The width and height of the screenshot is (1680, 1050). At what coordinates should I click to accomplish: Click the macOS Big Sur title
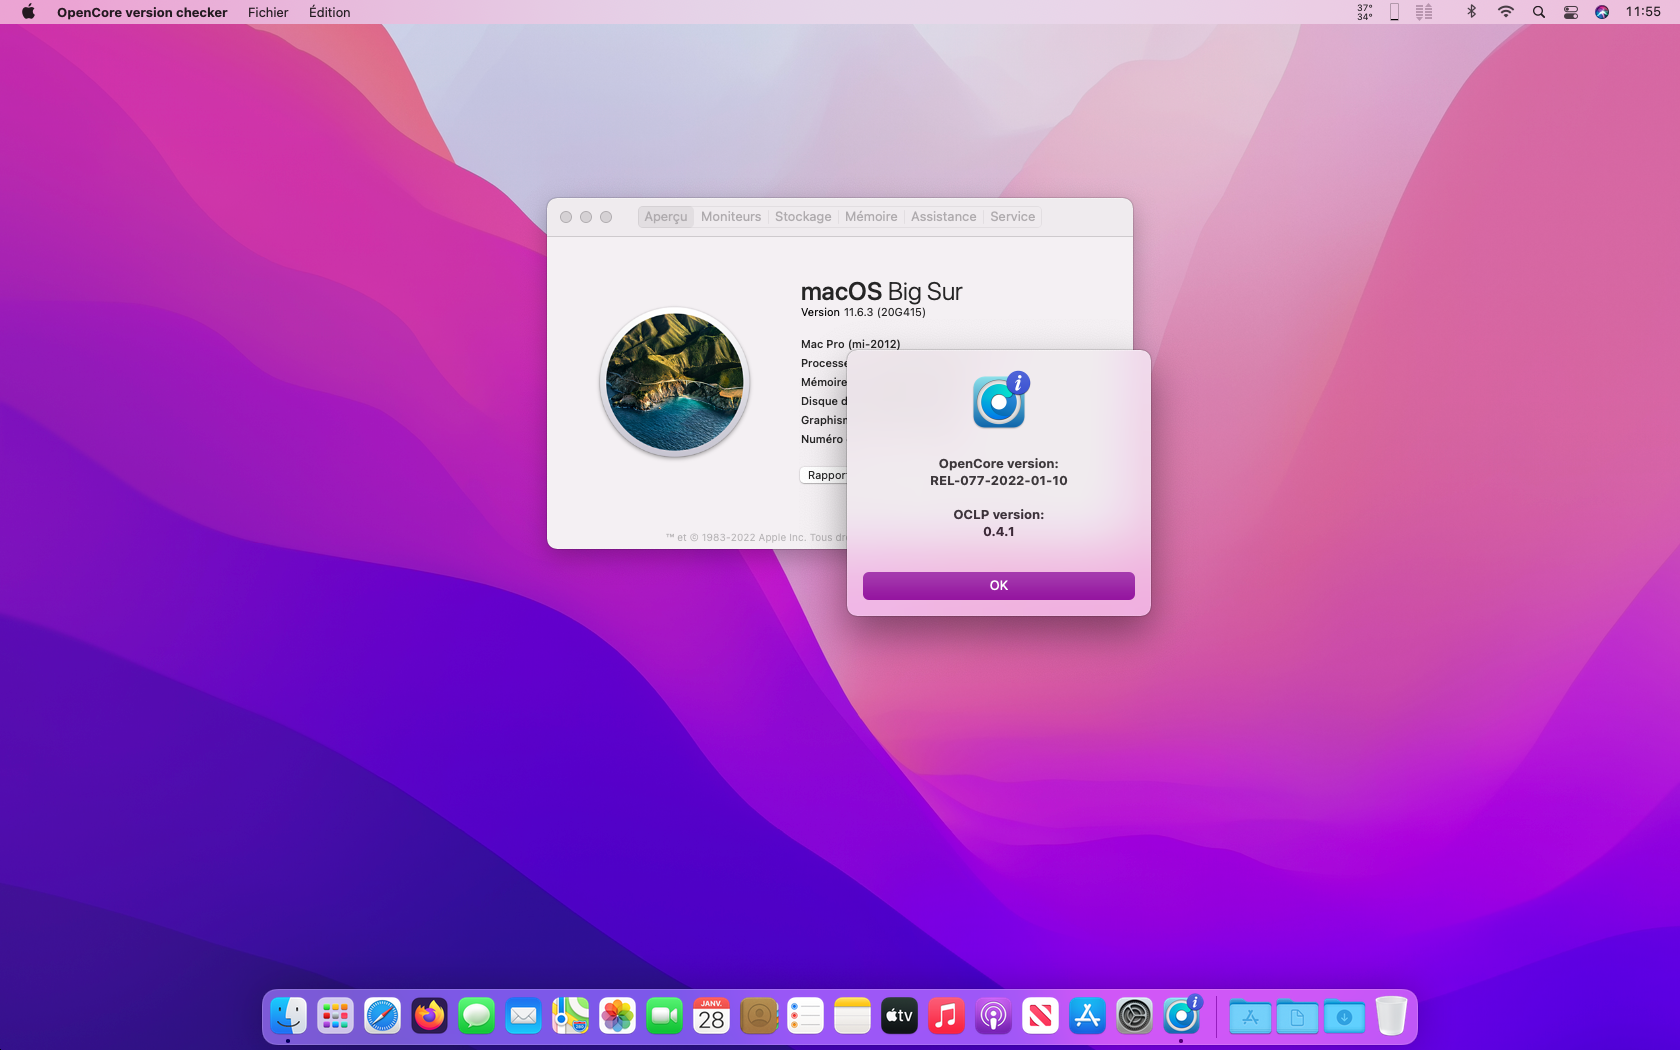pos(881,292)
